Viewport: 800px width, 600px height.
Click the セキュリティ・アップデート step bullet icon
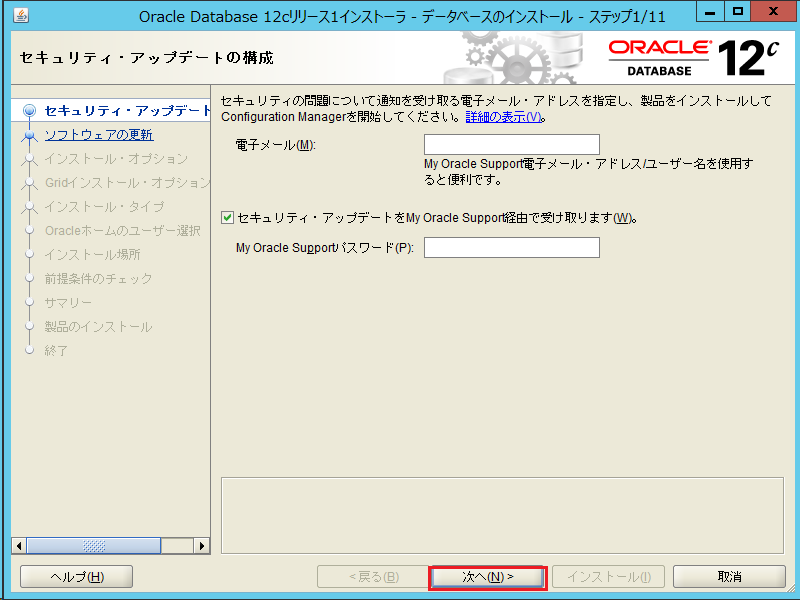30,111
